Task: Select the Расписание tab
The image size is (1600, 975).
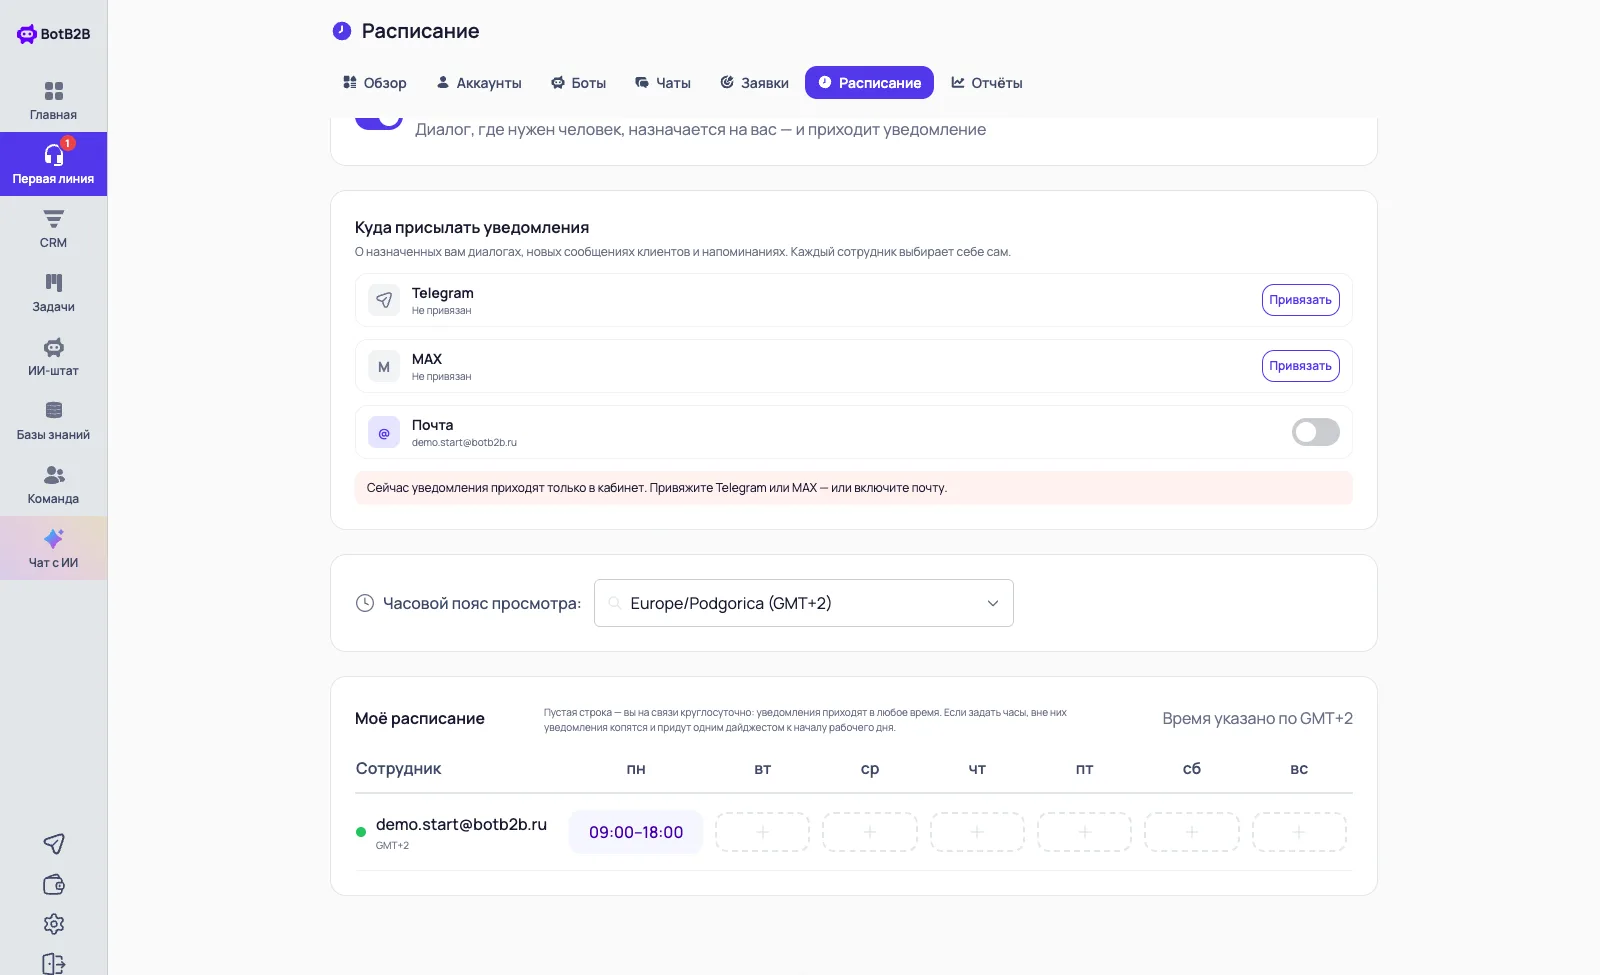Action: tap(869, 83)
